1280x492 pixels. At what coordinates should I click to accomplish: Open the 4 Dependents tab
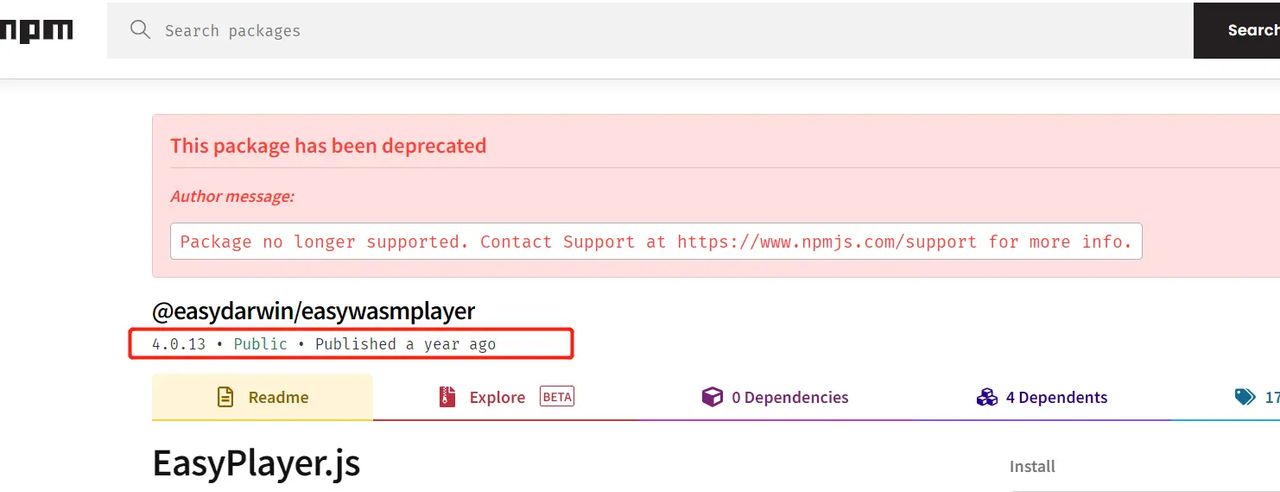(1042, 397)
